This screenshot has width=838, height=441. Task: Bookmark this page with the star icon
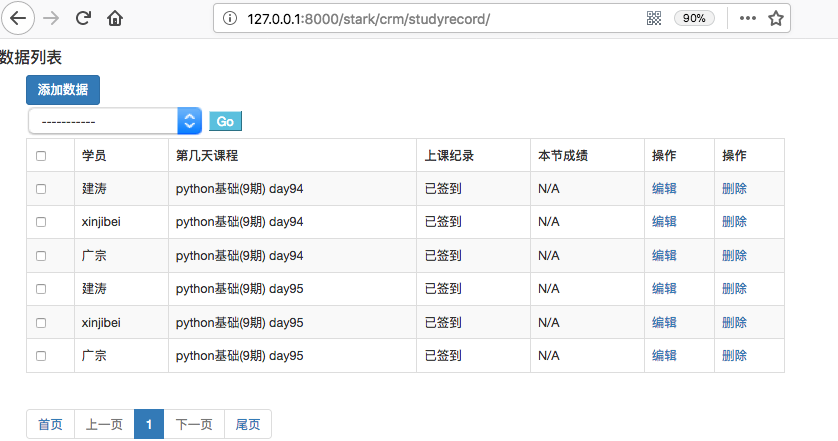tap(775, 18)
